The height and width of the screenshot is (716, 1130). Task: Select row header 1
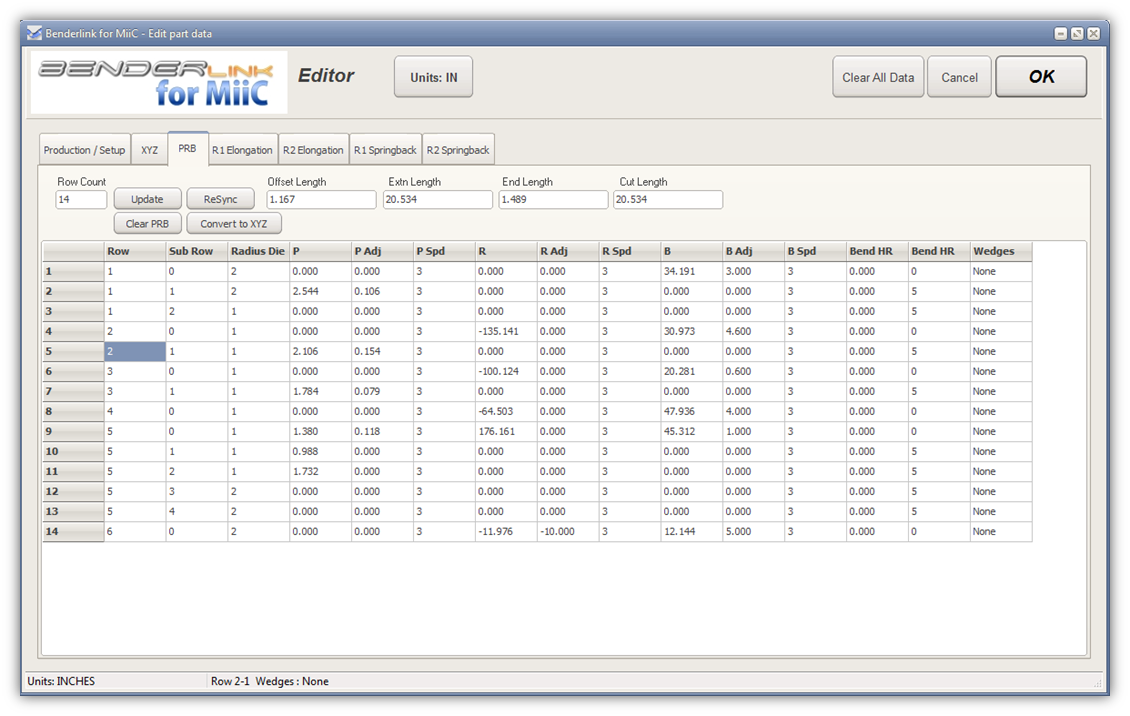[73, 272]
